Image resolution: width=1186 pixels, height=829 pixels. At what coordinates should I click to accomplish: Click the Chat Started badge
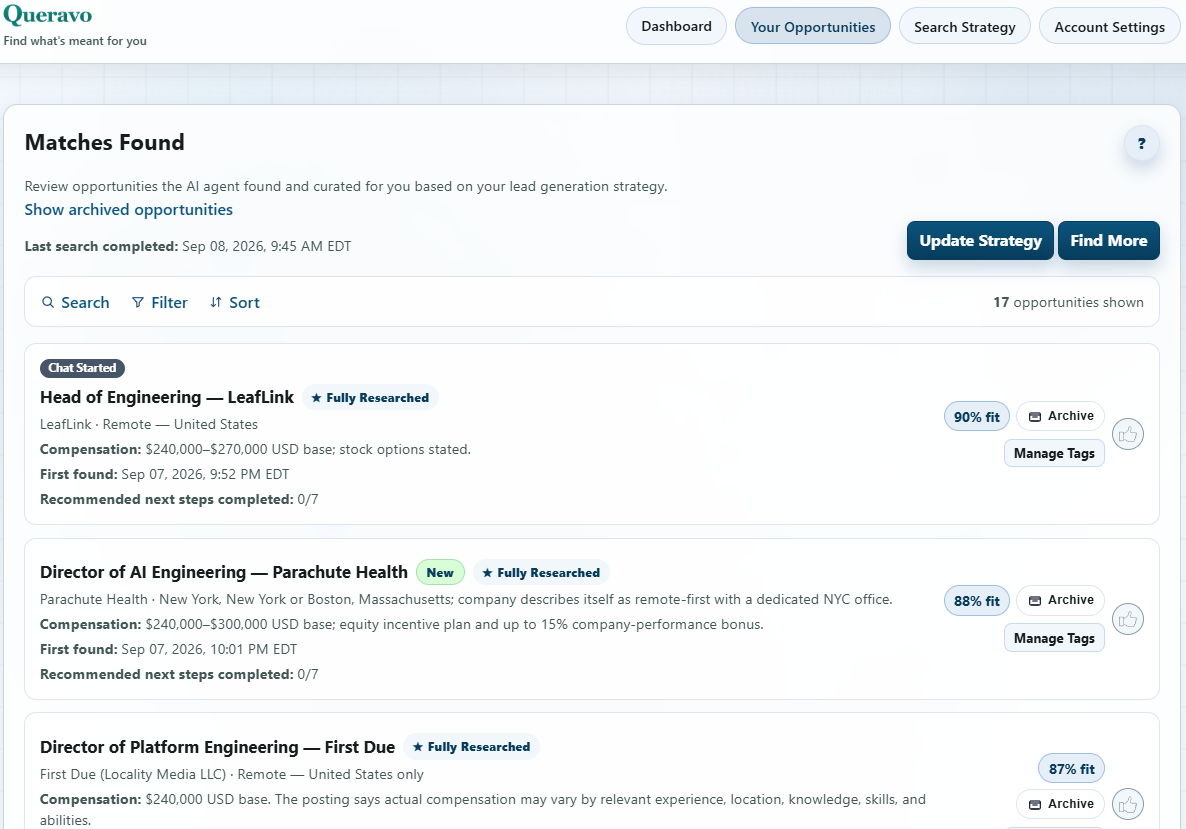pyautogui.click(x=82, y=368)
